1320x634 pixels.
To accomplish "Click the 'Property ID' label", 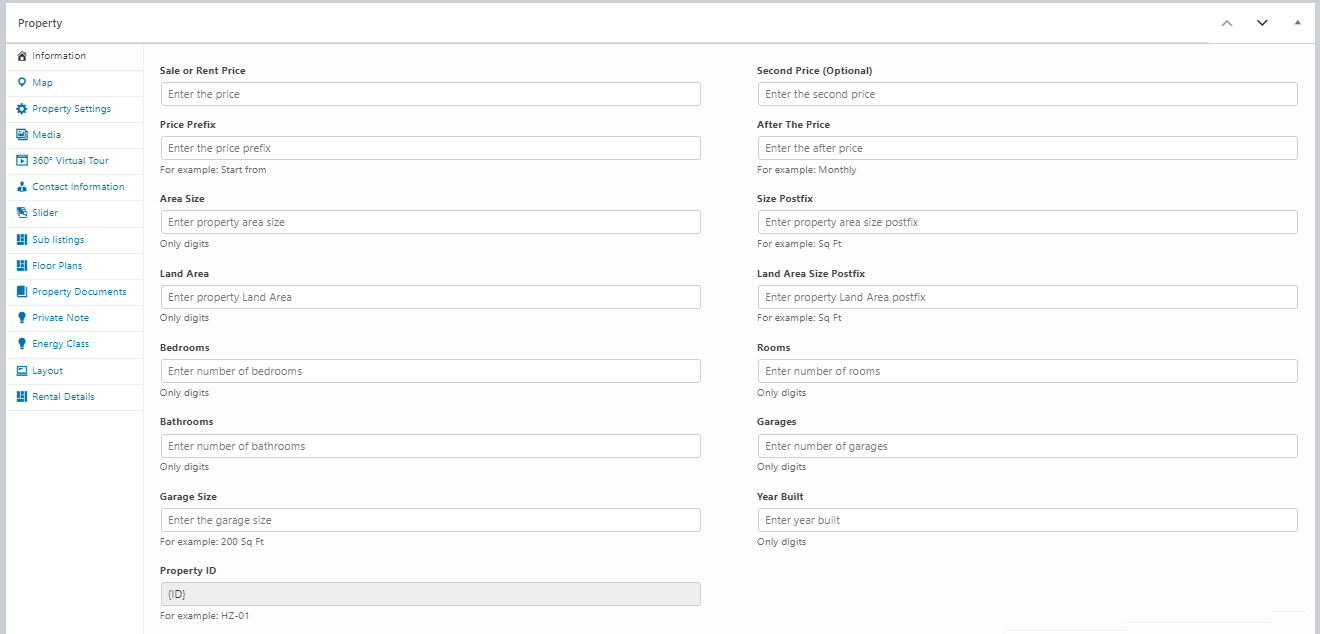I will (188, 571).
